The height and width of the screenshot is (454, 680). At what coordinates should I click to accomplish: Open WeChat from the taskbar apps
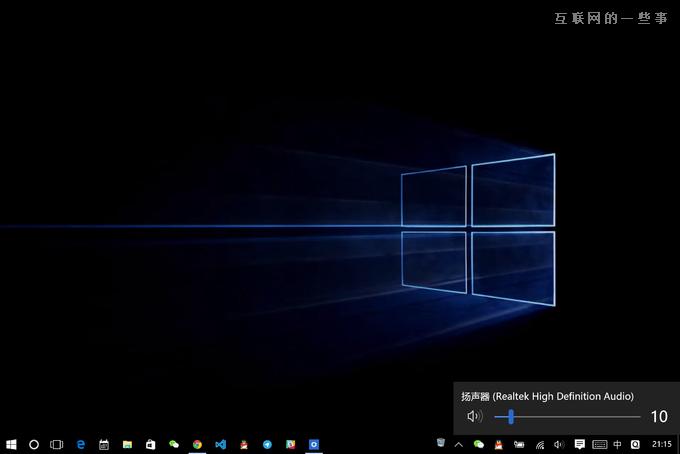pos(174,444)
